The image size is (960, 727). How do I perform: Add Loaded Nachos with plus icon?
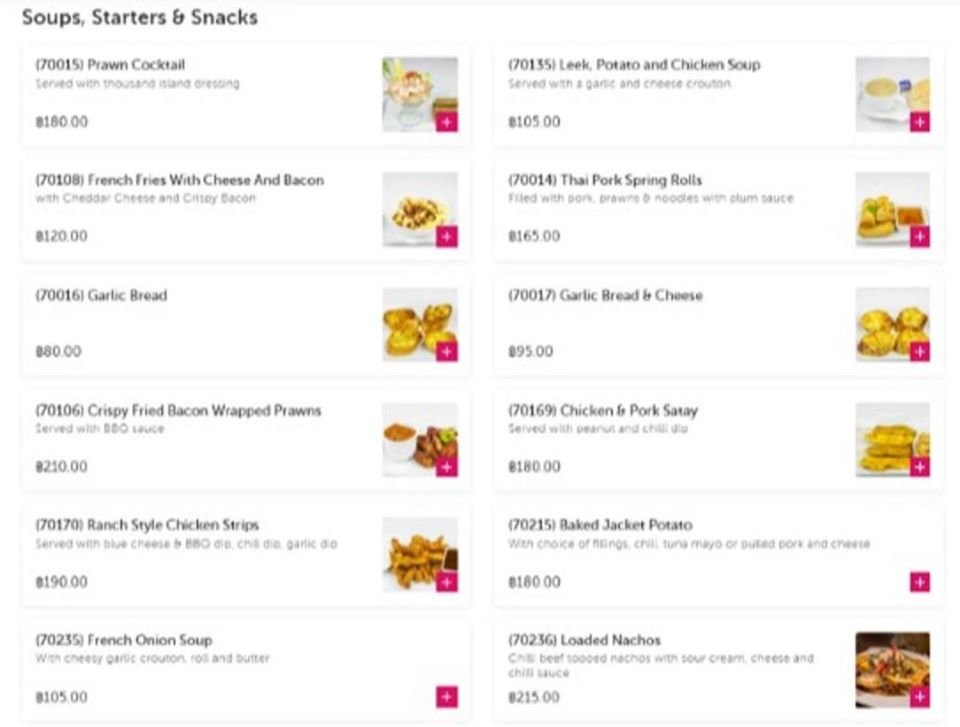(x=920, y=697)
